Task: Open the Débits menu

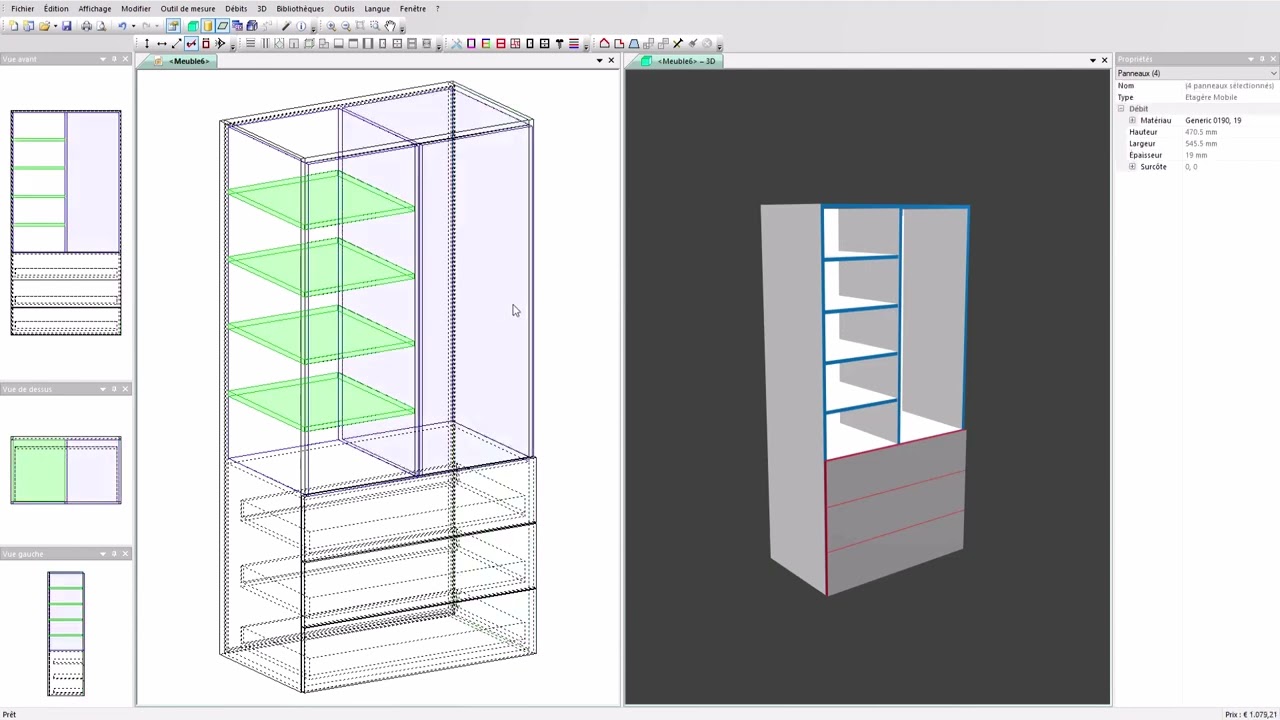Action: pos(236,9)
